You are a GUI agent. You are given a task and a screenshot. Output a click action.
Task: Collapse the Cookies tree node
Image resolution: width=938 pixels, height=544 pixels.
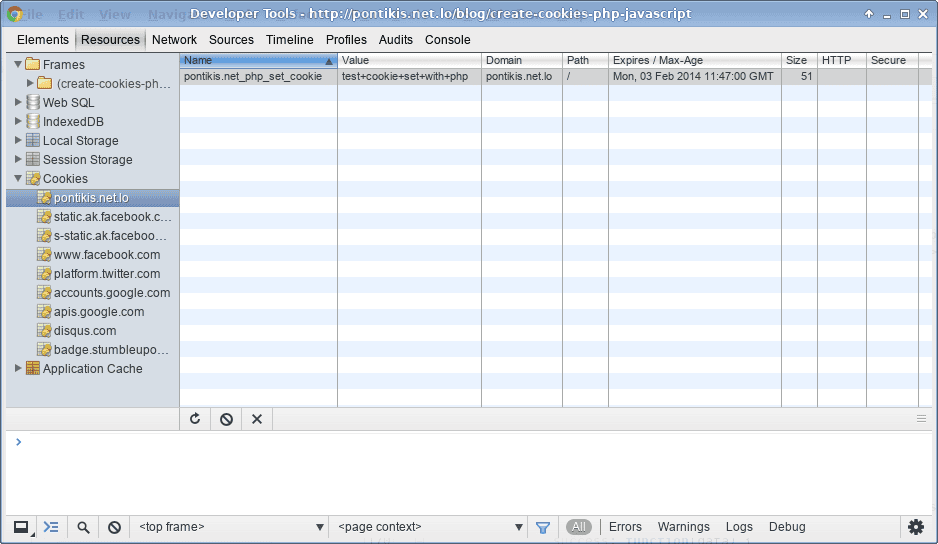(18, 178)
